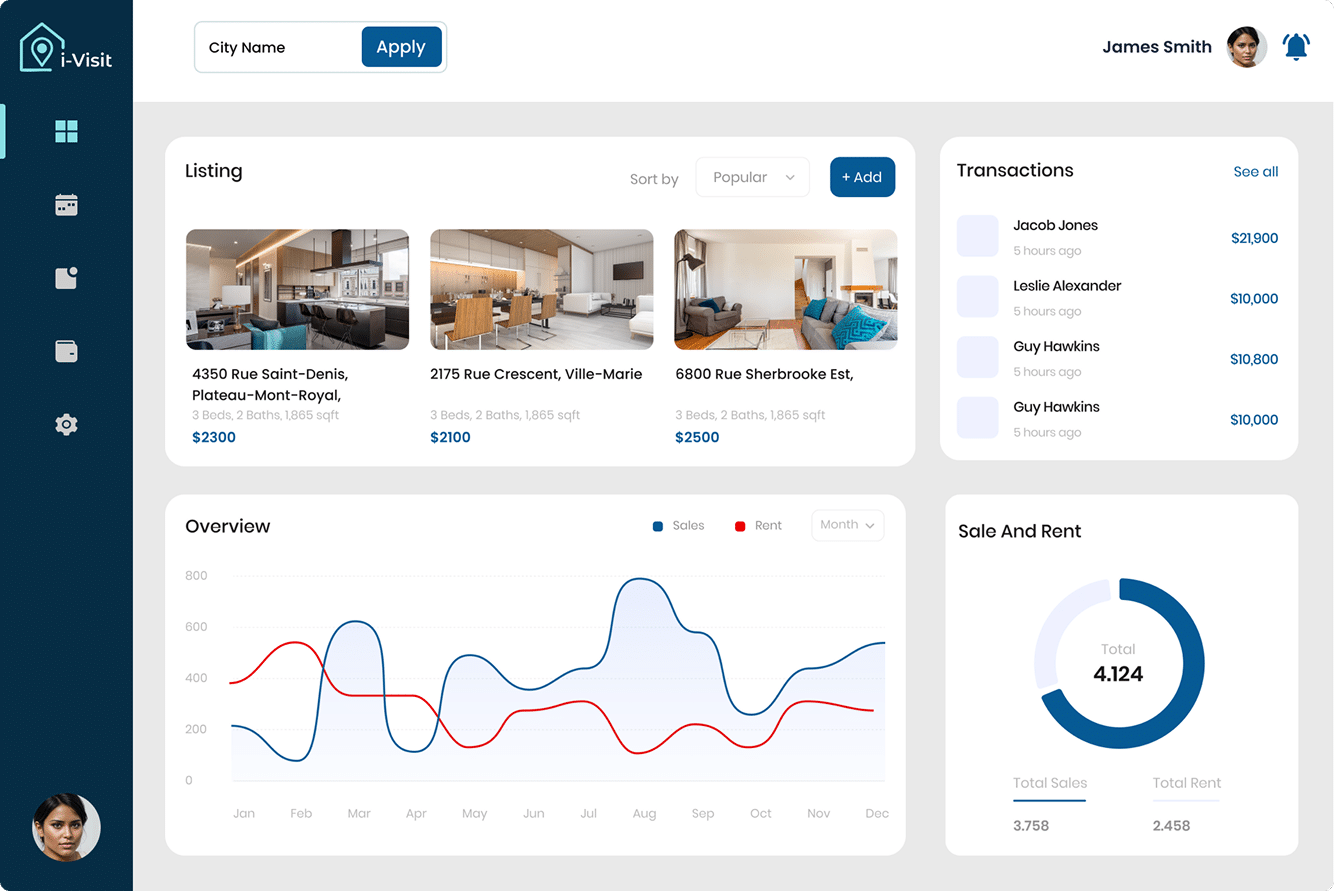Click the 4.124 total value

1118,674
